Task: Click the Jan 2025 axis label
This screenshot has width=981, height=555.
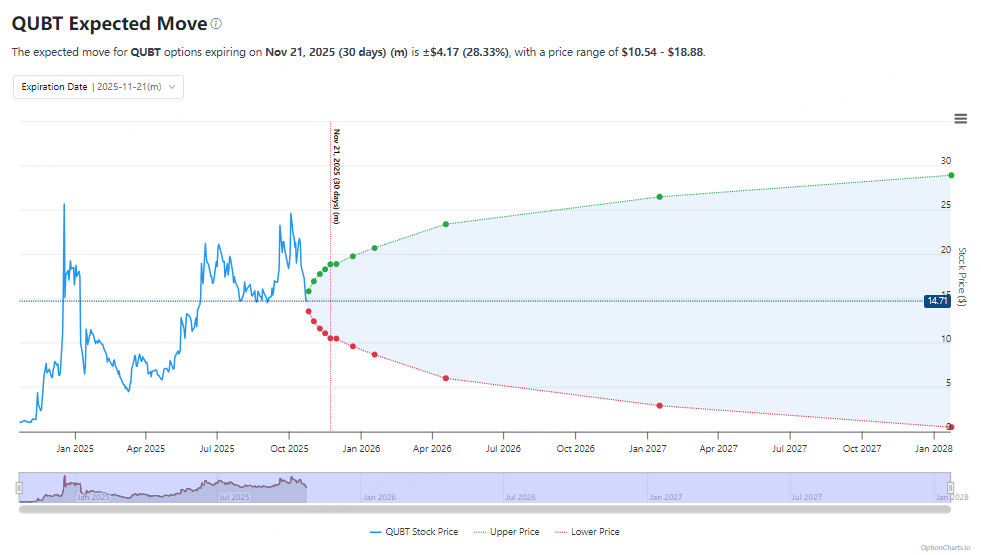Action: 75,449
